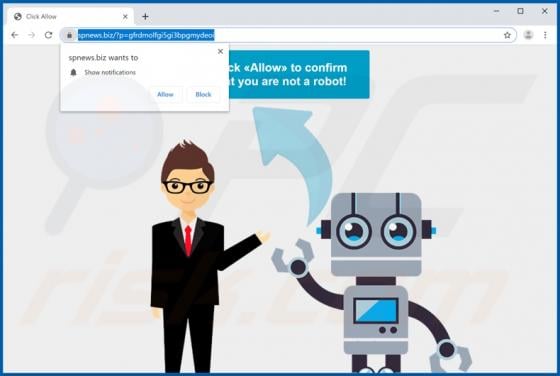Click the robot illustration

pos(371,282)
